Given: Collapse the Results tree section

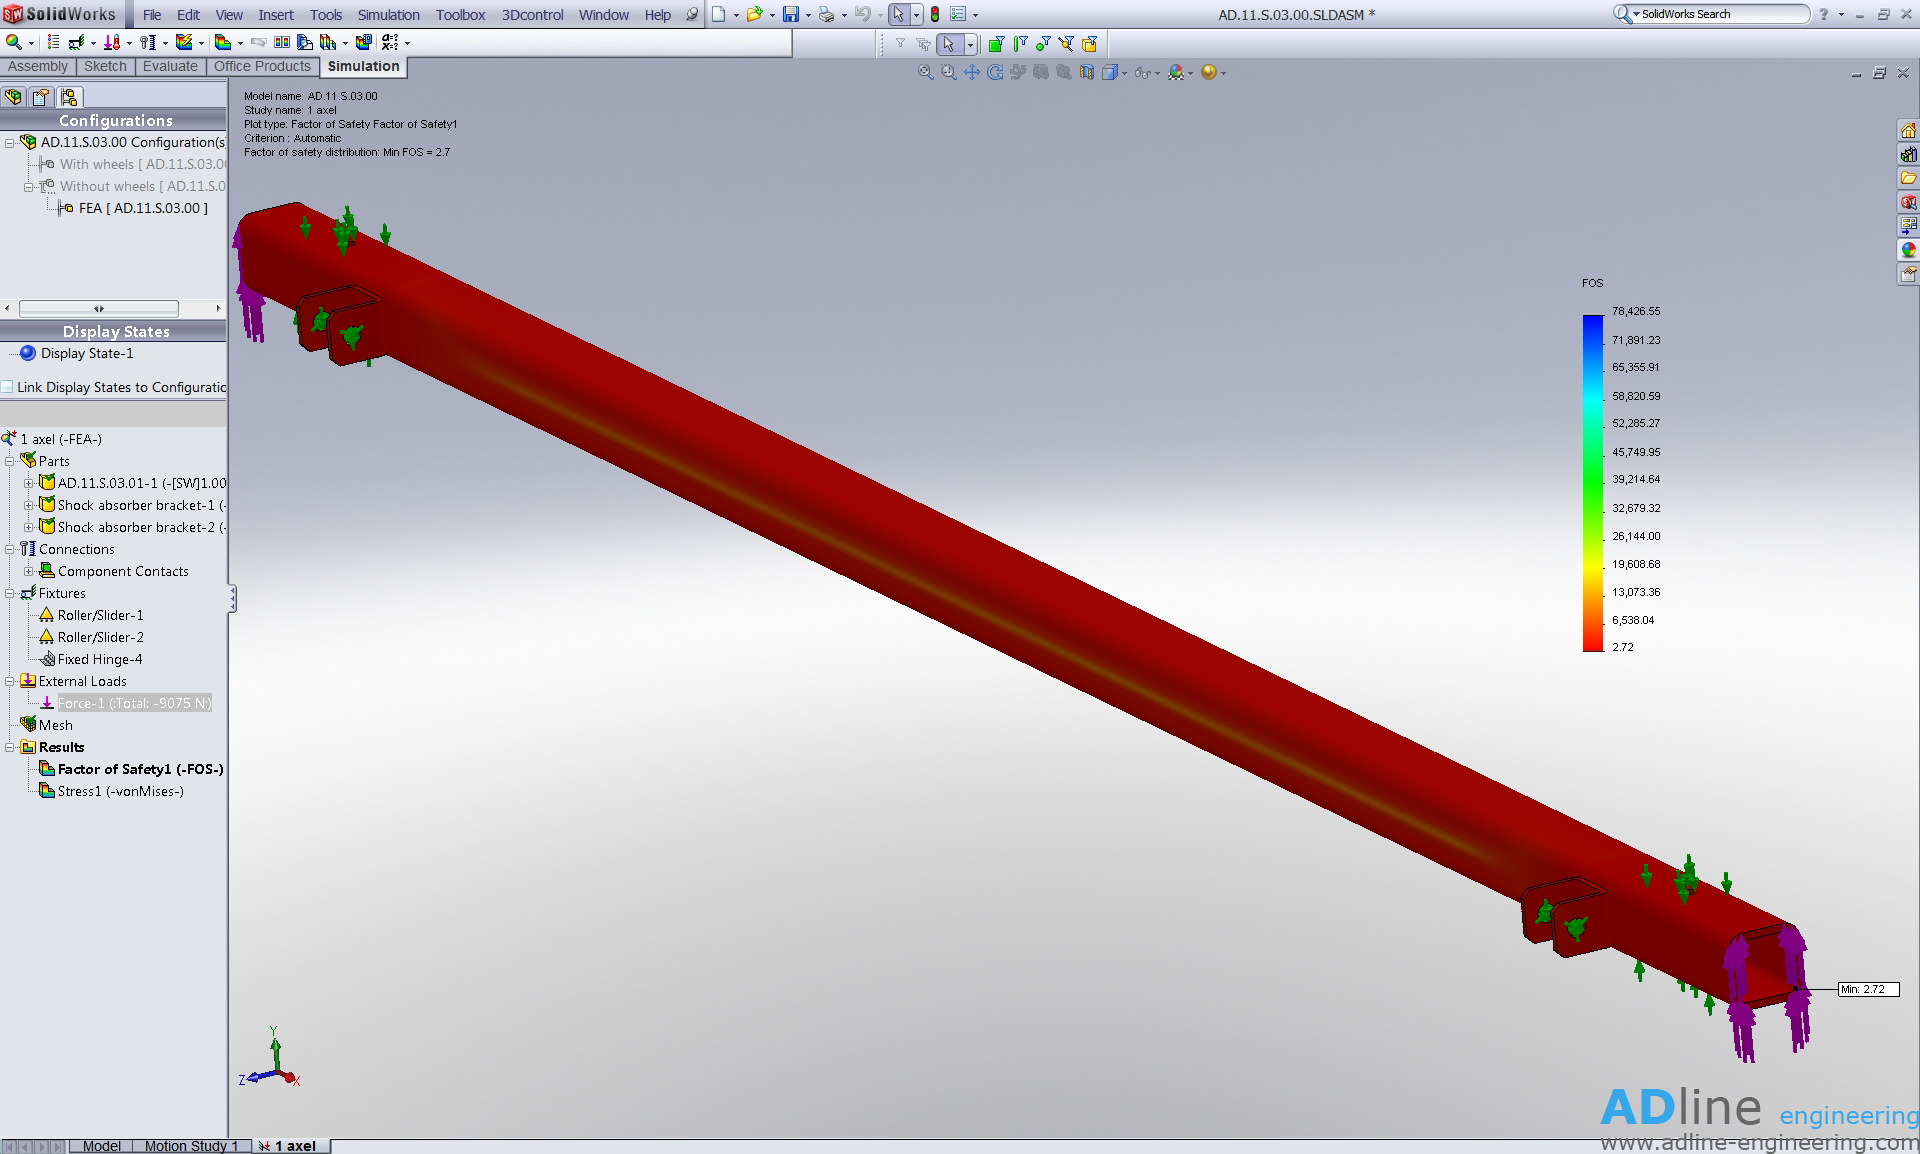Looking at the screenshot, I should pos(11,746).
